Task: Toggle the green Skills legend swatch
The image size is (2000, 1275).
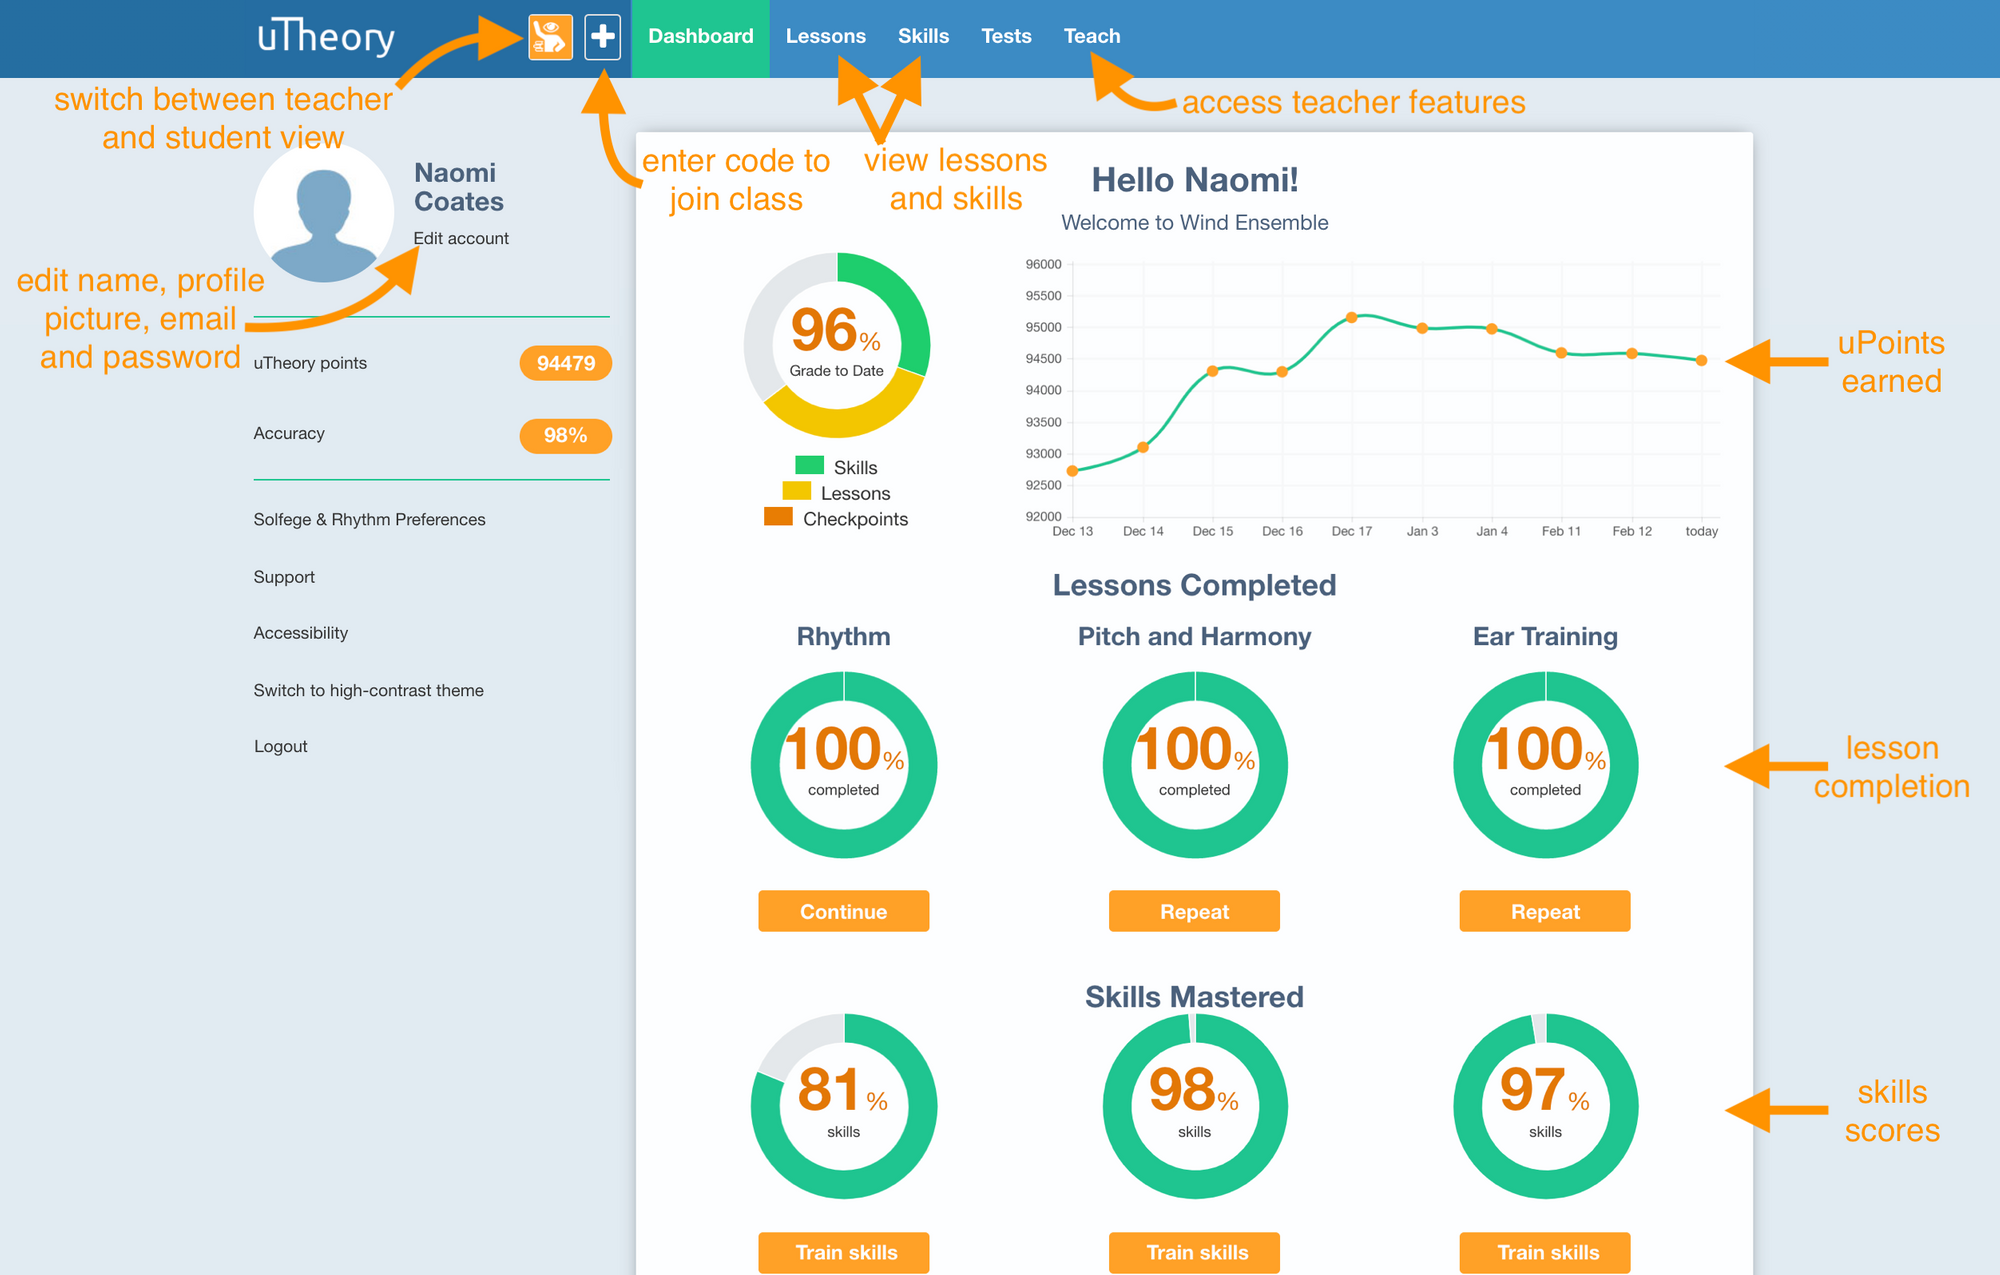Action: click(x=809, y=466)
